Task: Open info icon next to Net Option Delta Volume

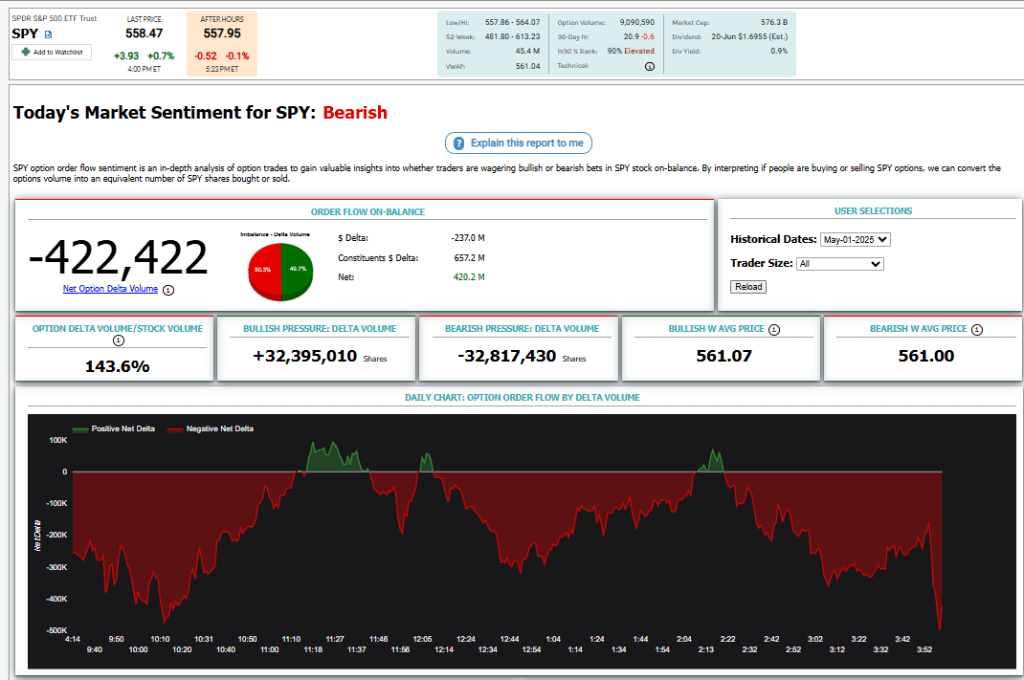Action: [168, 290]
